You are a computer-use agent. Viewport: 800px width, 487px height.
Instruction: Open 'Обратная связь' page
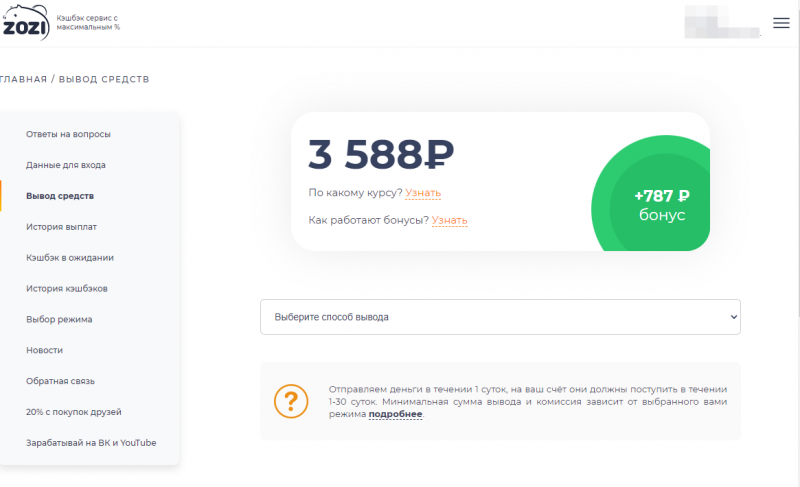(60, 381)
